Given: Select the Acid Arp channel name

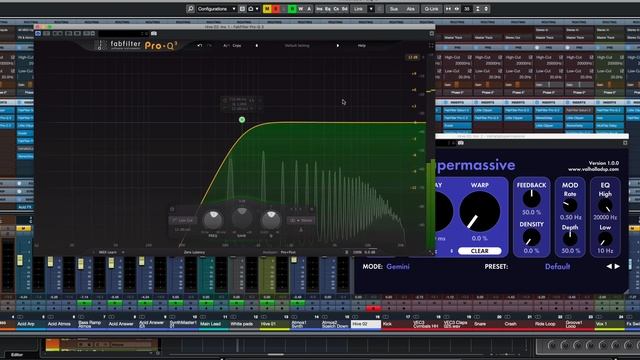Looking at the screenshot, I should [x=26, y=324].
